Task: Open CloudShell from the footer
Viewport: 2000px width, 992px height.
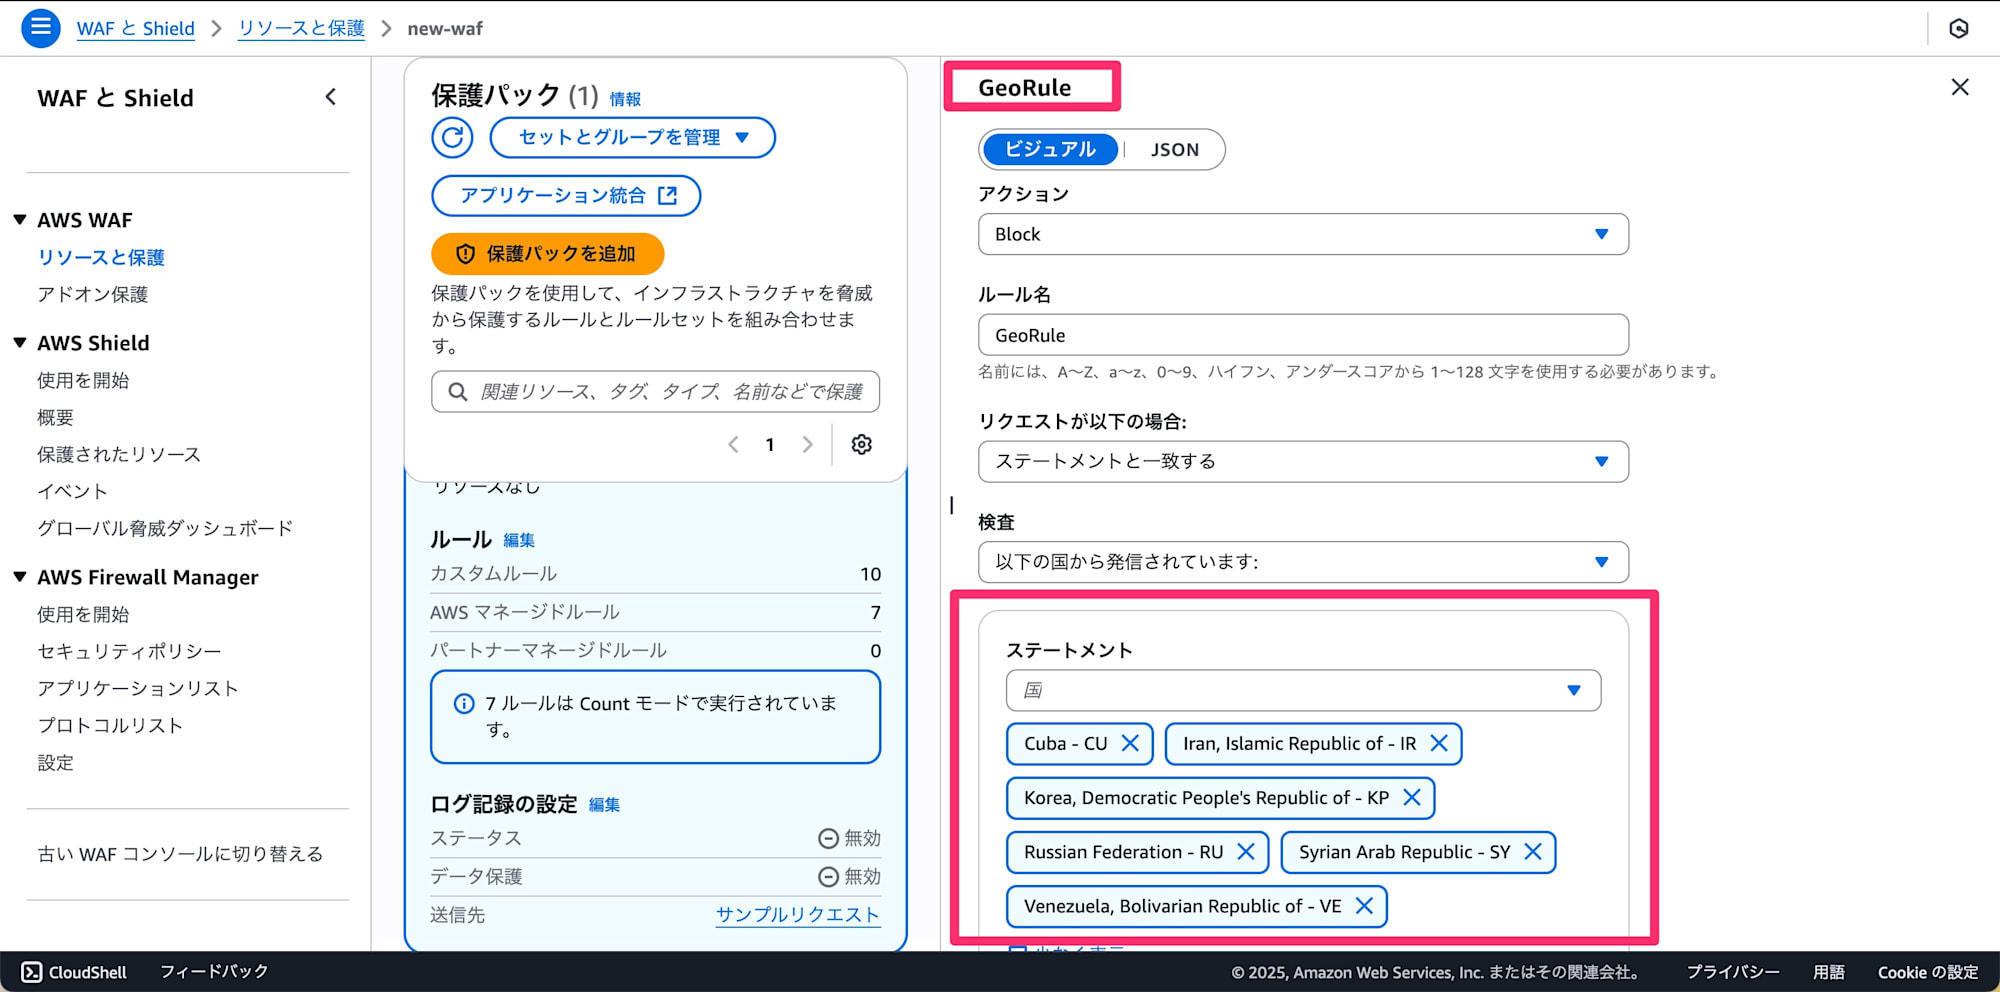Action: (x=75, y=972)
